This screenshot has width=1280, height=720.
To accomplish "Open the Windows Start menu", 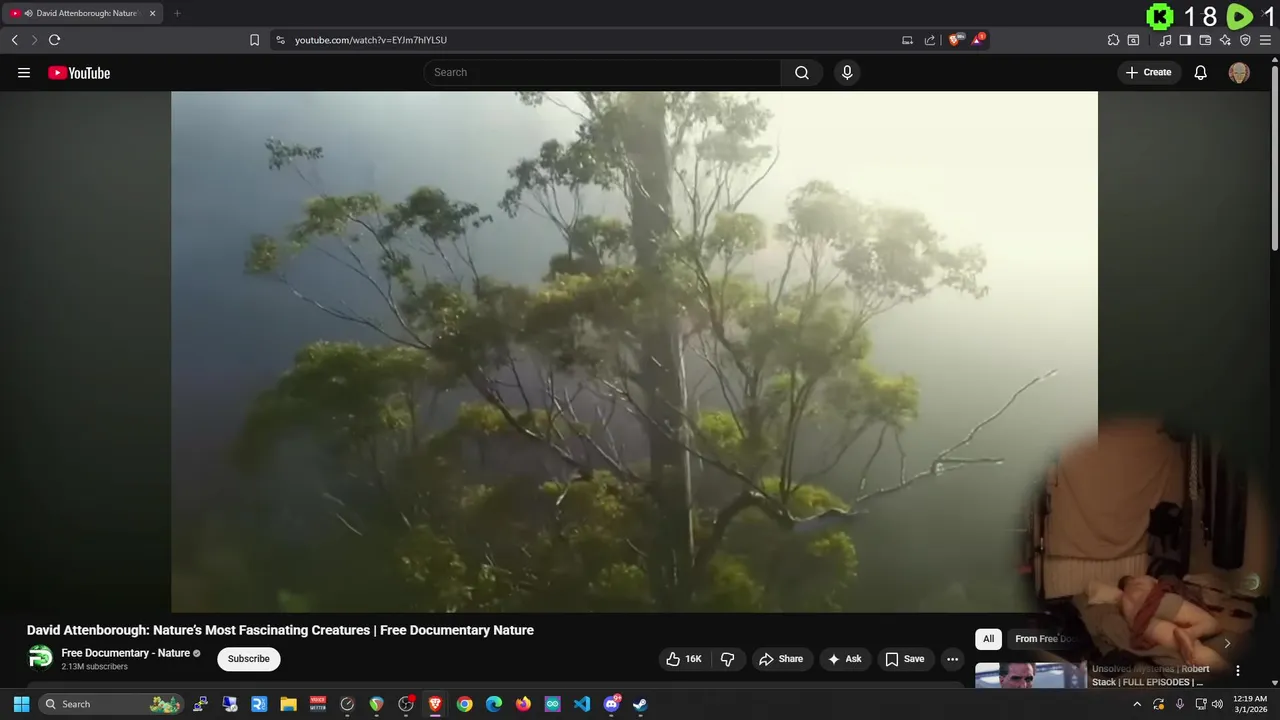I will 21,704.
